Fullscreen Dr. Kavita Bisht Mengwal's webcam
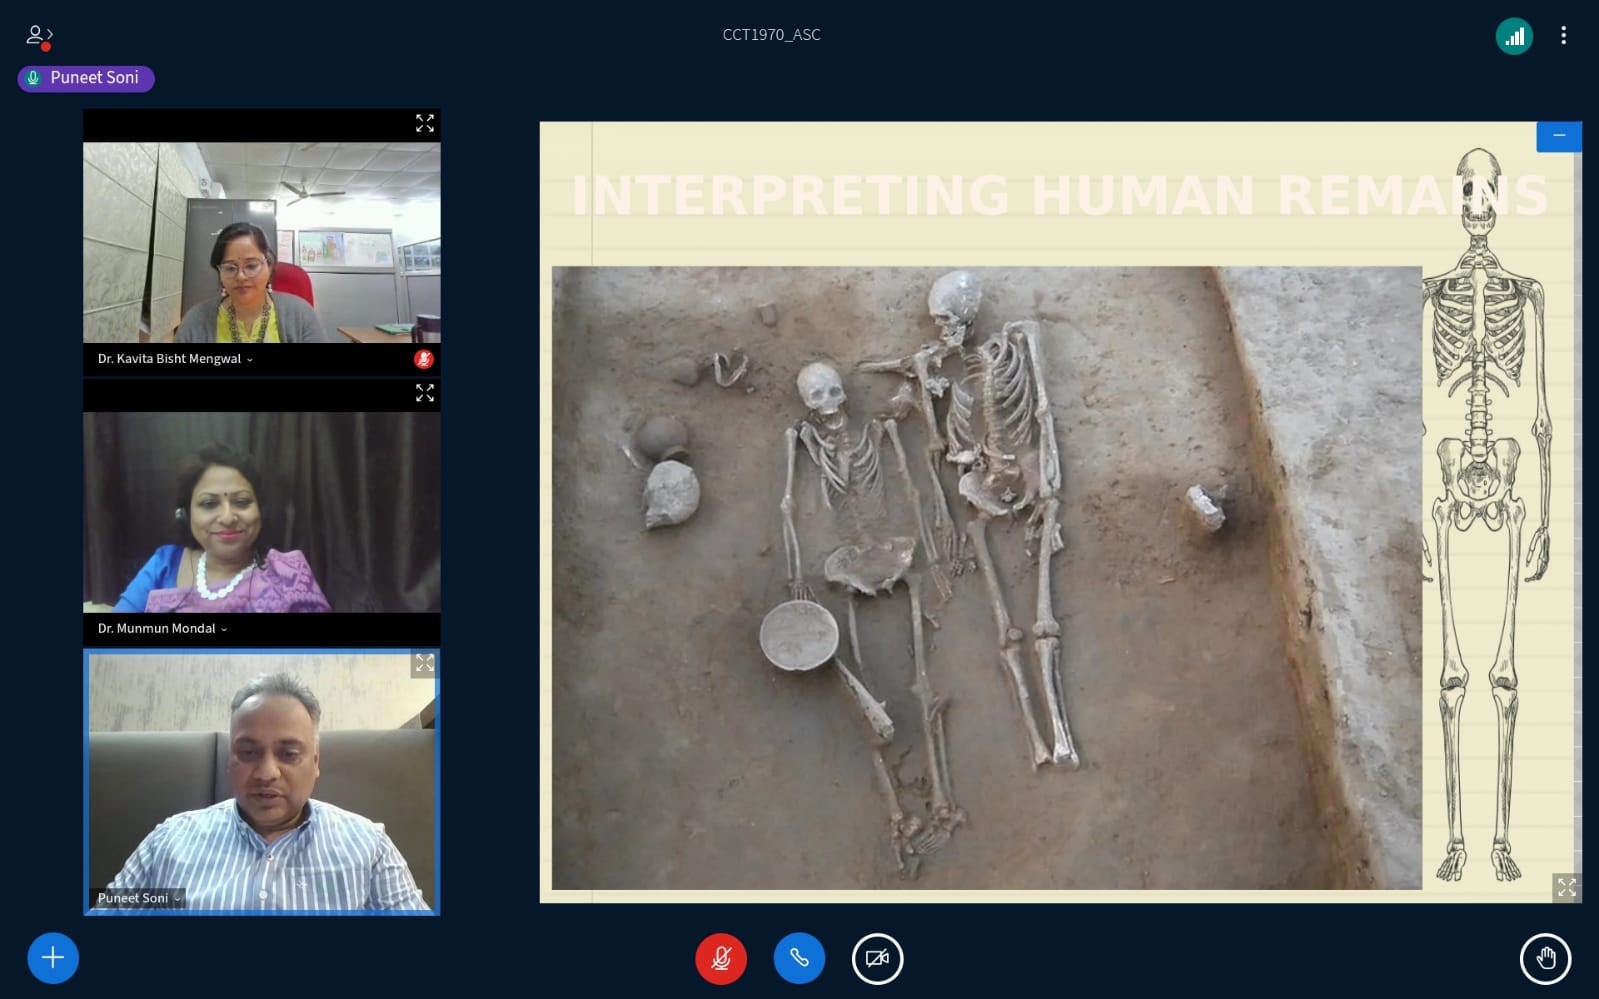 tap(425, 123)
